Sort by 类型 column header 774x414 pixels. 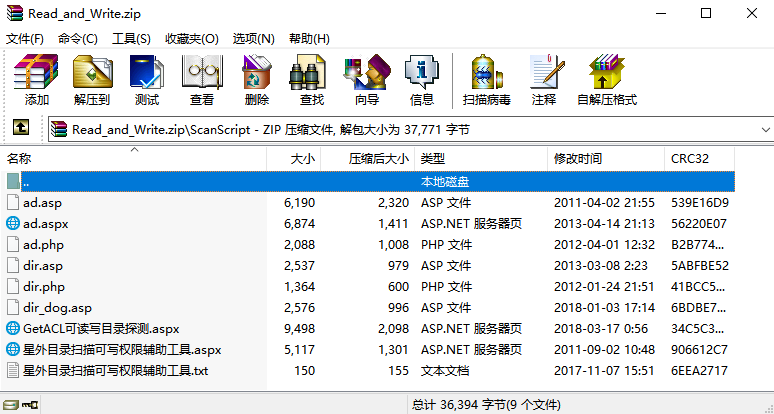pyautogui.click(x=481, y=158)
